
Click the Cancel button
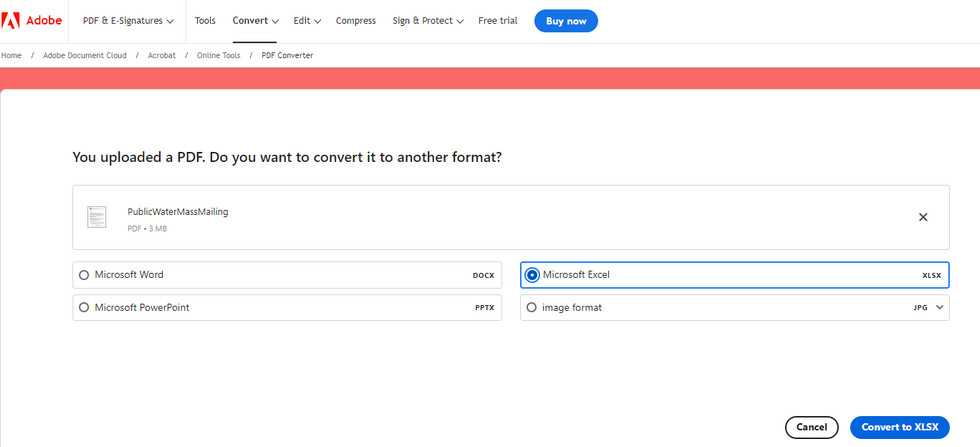point(811,428)
